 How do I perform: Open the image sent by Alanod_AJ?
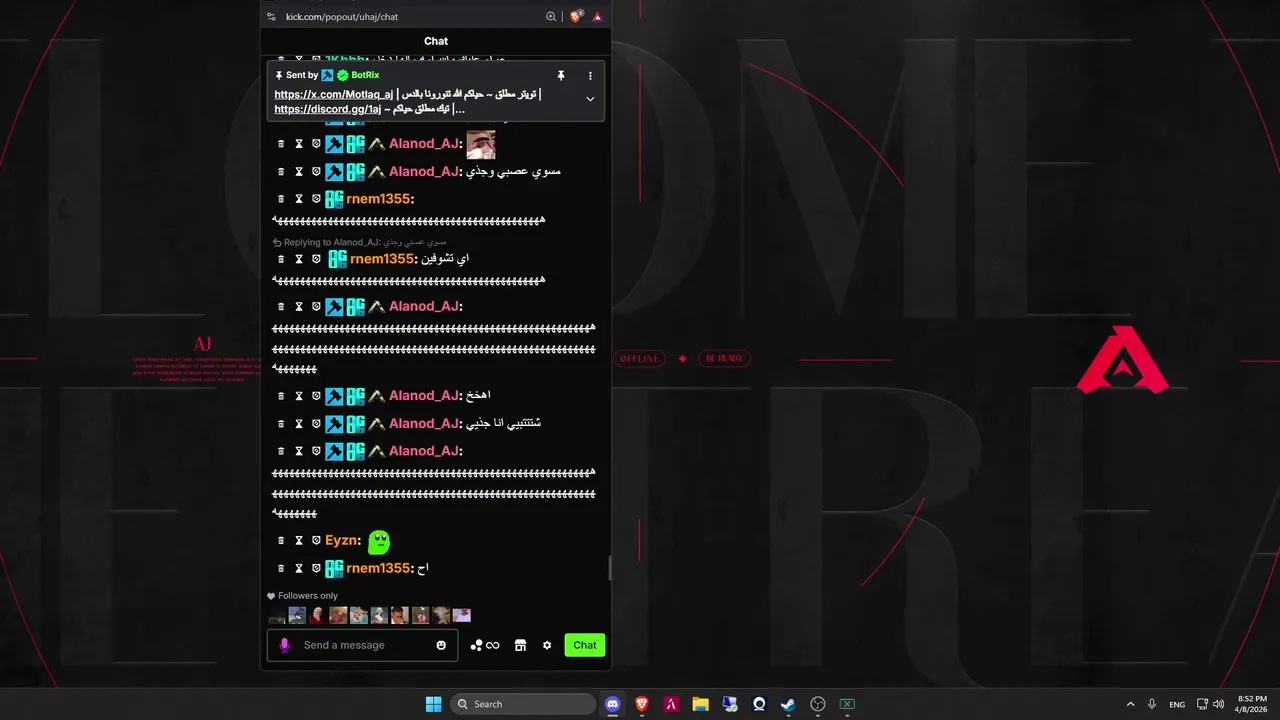[x=481, y=144]
